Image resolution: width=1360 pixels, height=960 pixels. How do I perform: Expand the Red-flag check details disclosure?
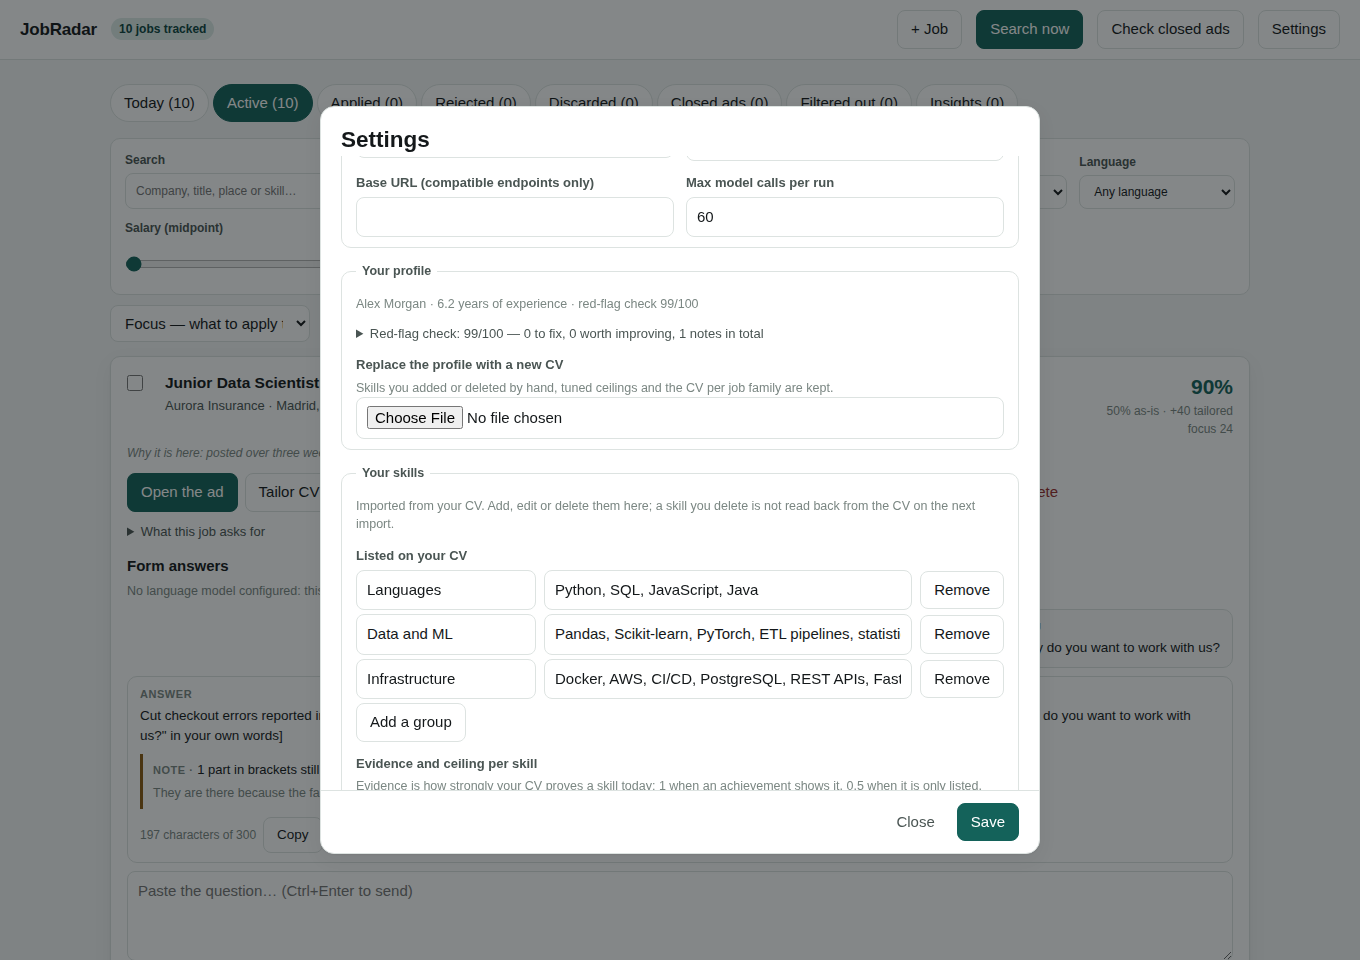click(559, 334)
